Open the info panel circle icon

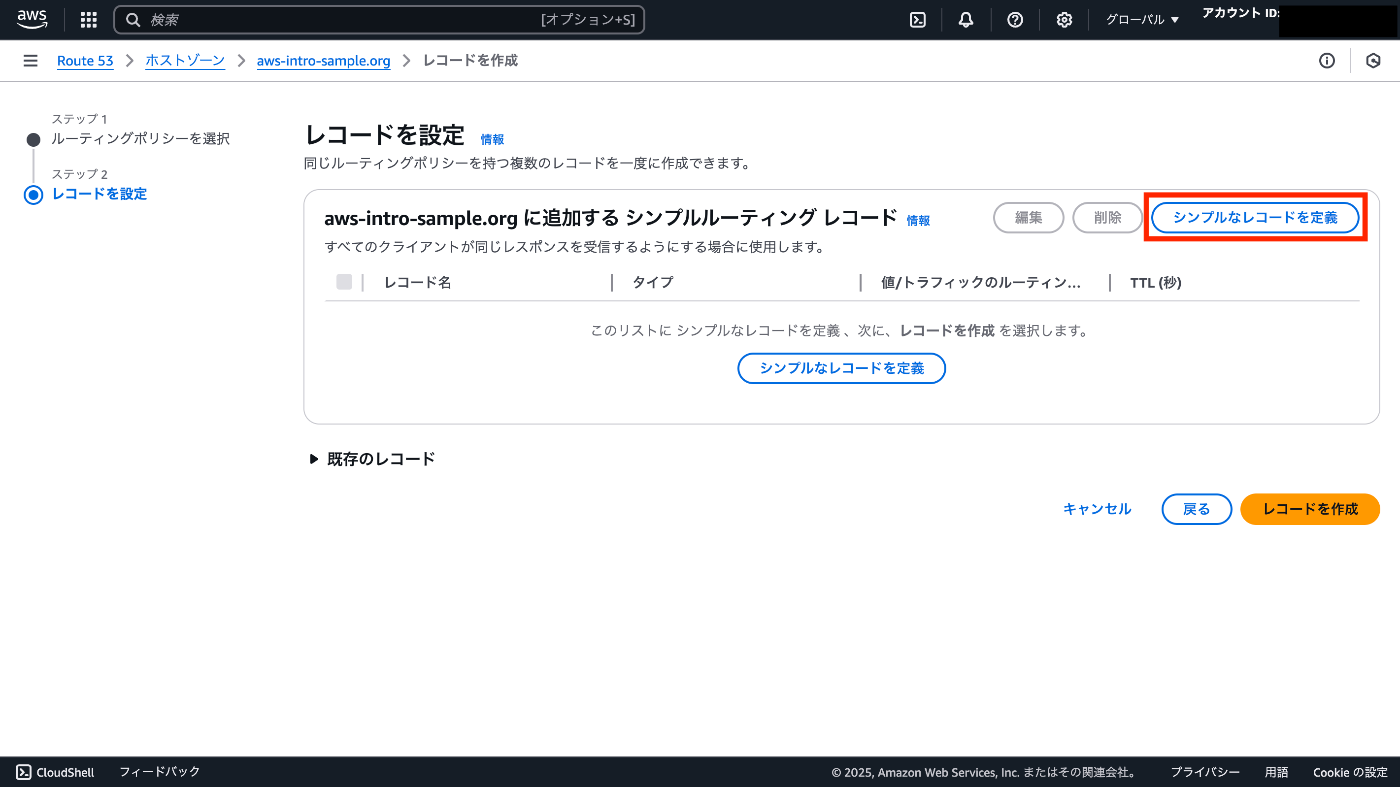click(x=1327, y=61)
